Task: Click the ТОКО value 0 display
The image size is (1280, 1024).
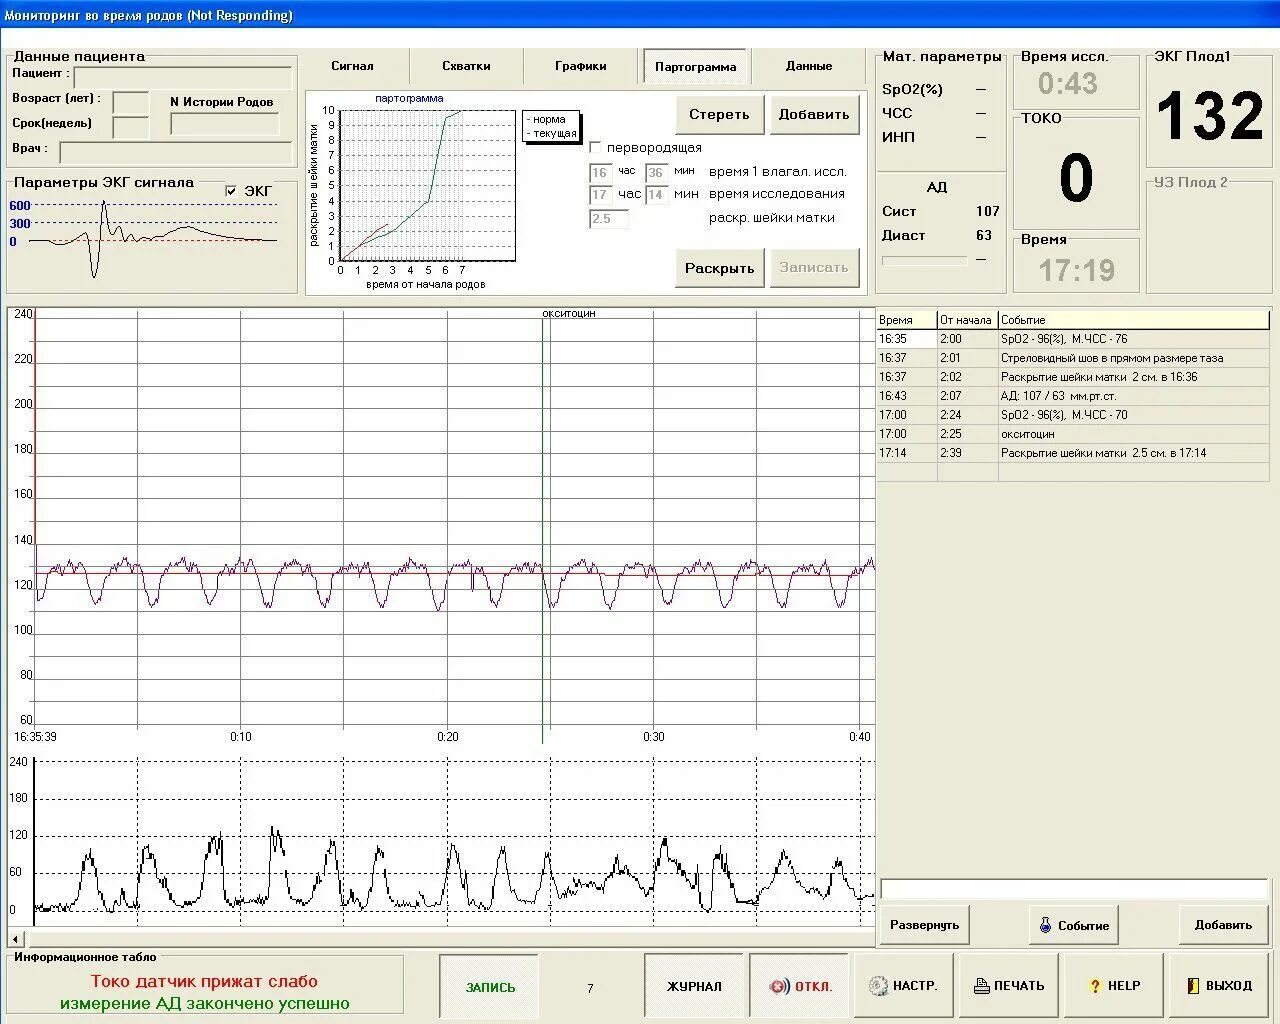Action: pyautogui.click(x=1076, y=179)
